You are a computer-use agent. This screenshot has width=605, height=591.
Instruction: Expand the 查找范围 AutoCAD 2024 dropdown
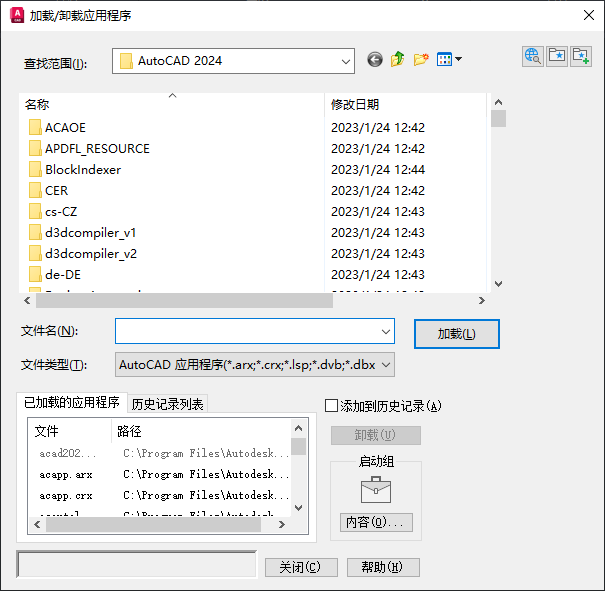[x=346, y=61]
